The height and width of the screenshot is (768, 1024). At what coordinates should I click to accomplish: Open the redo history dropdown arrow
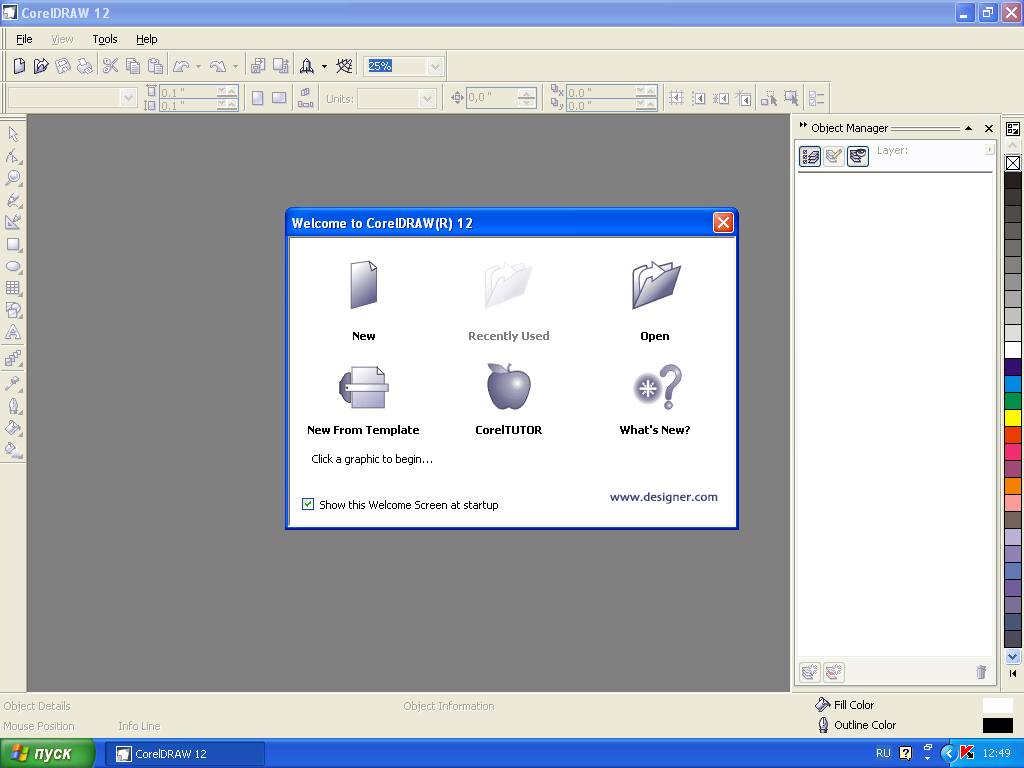235,66
